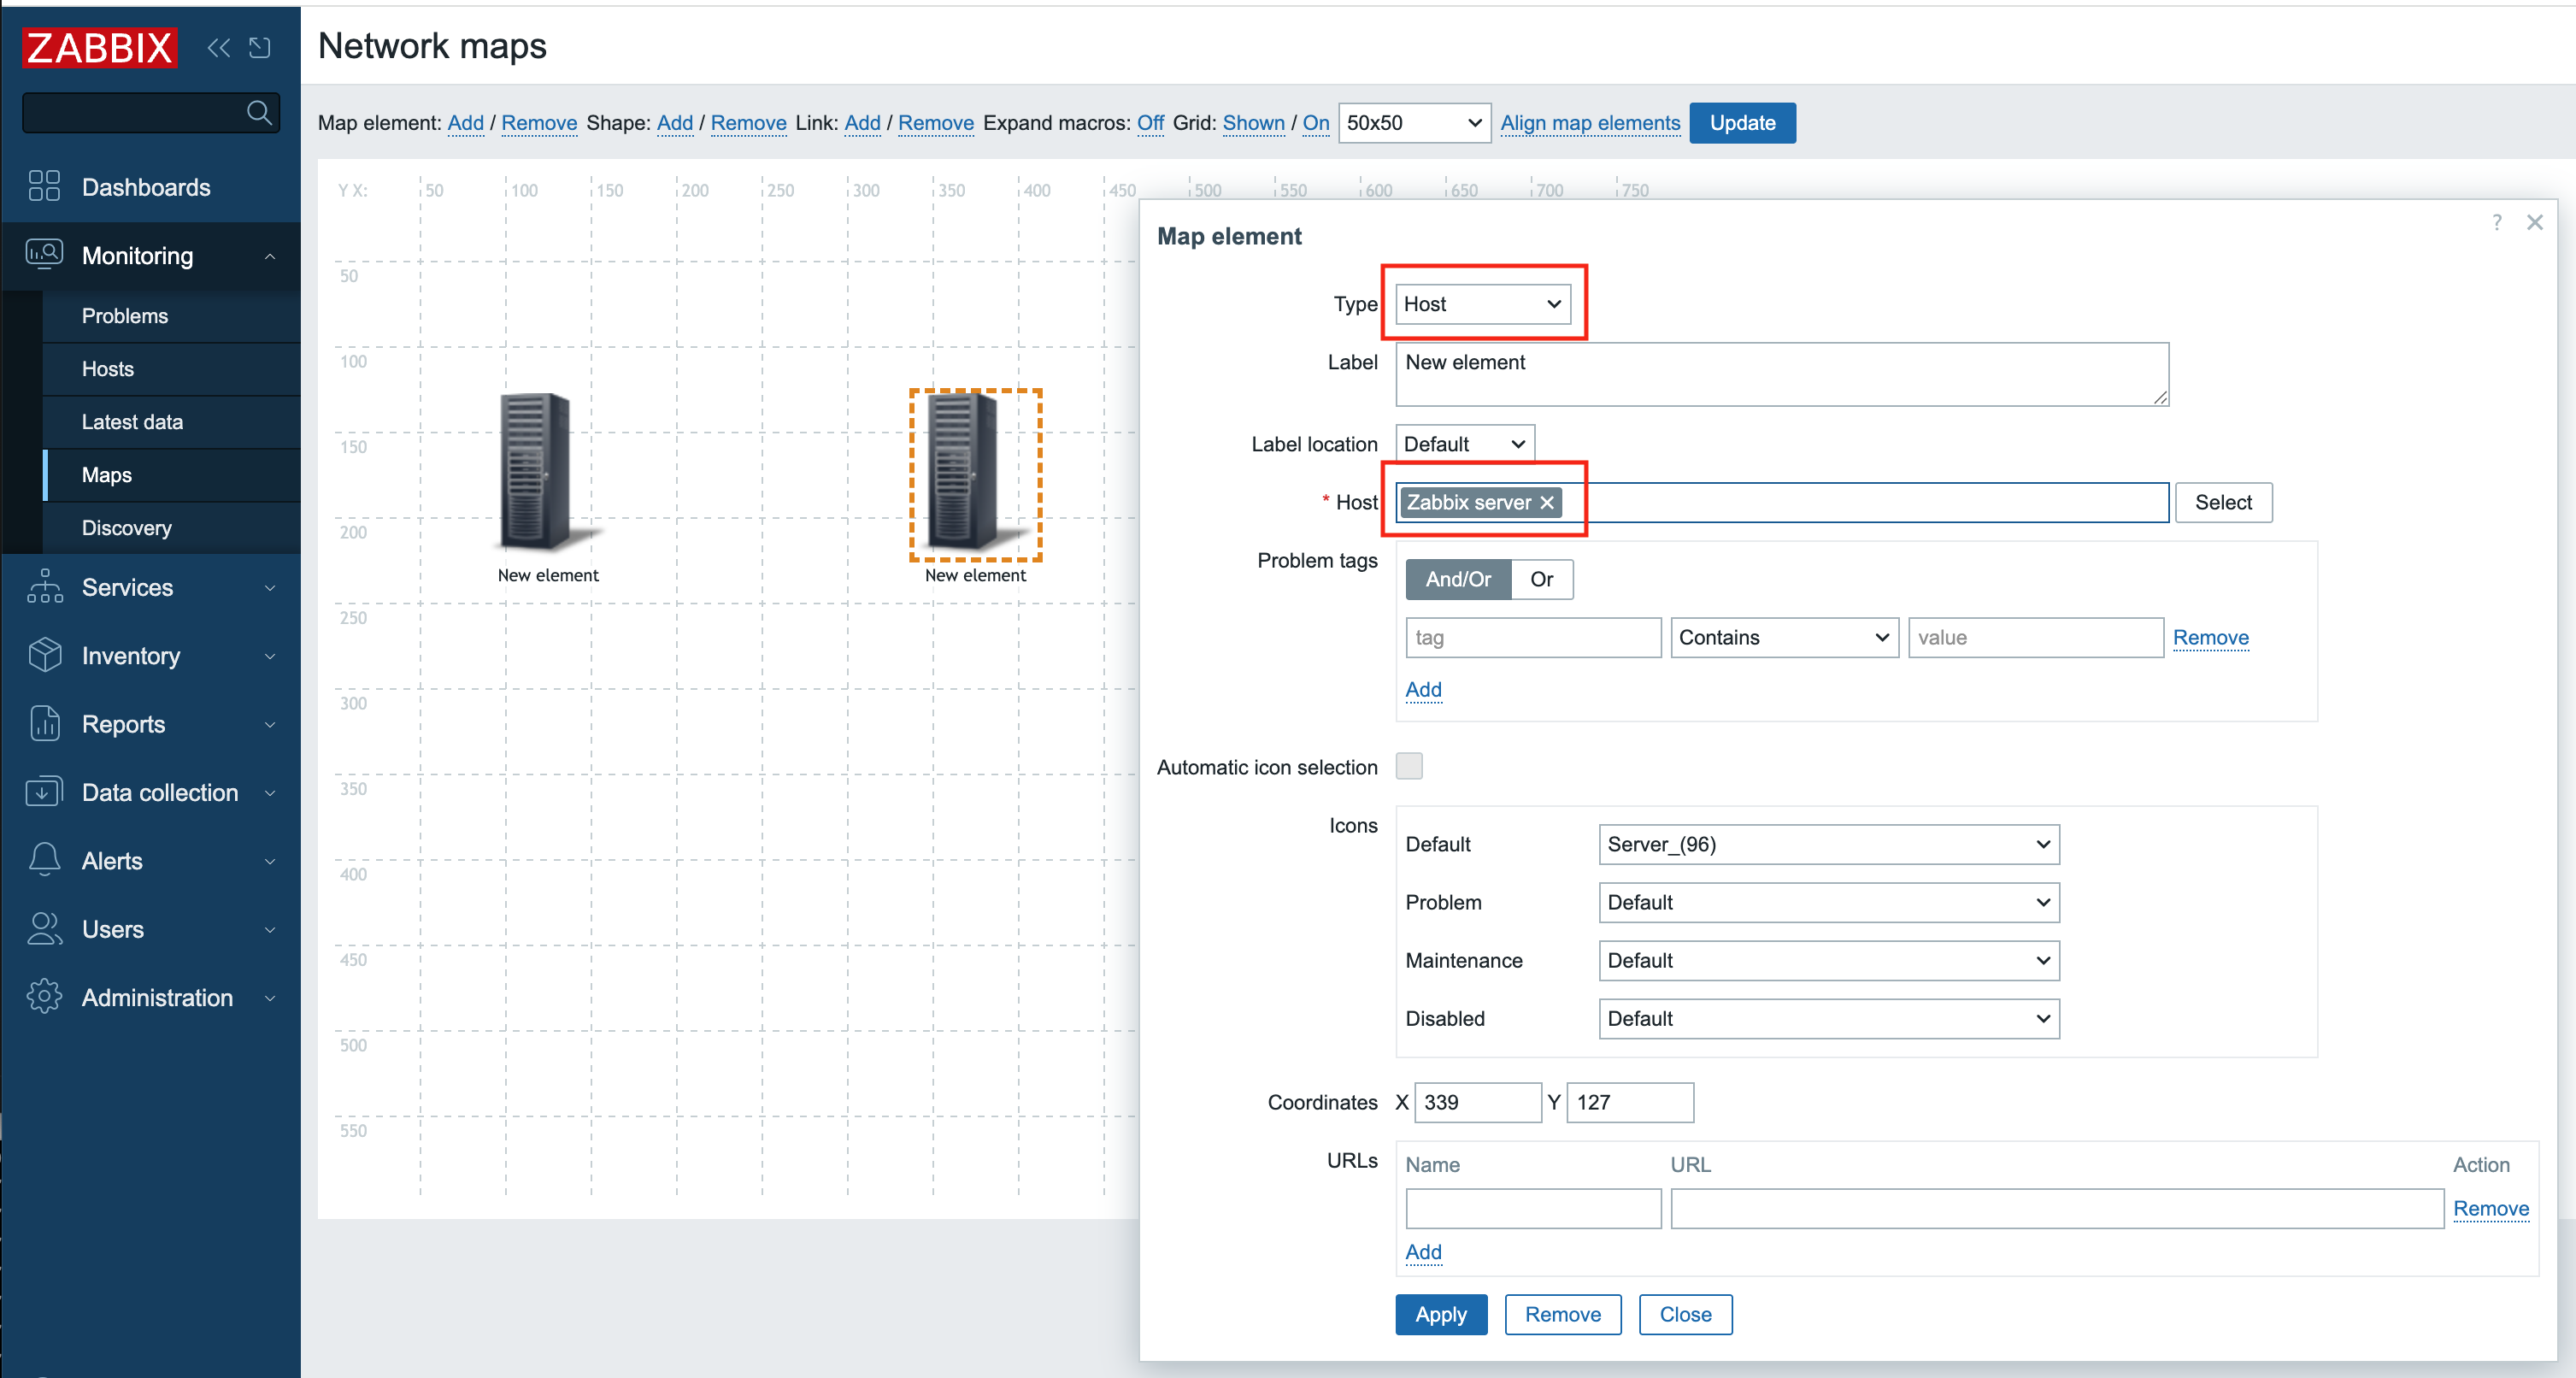This screenshot has height=1378, width=2576.
Task: Click the Administration gear icon
Action: tap(44, 997)
